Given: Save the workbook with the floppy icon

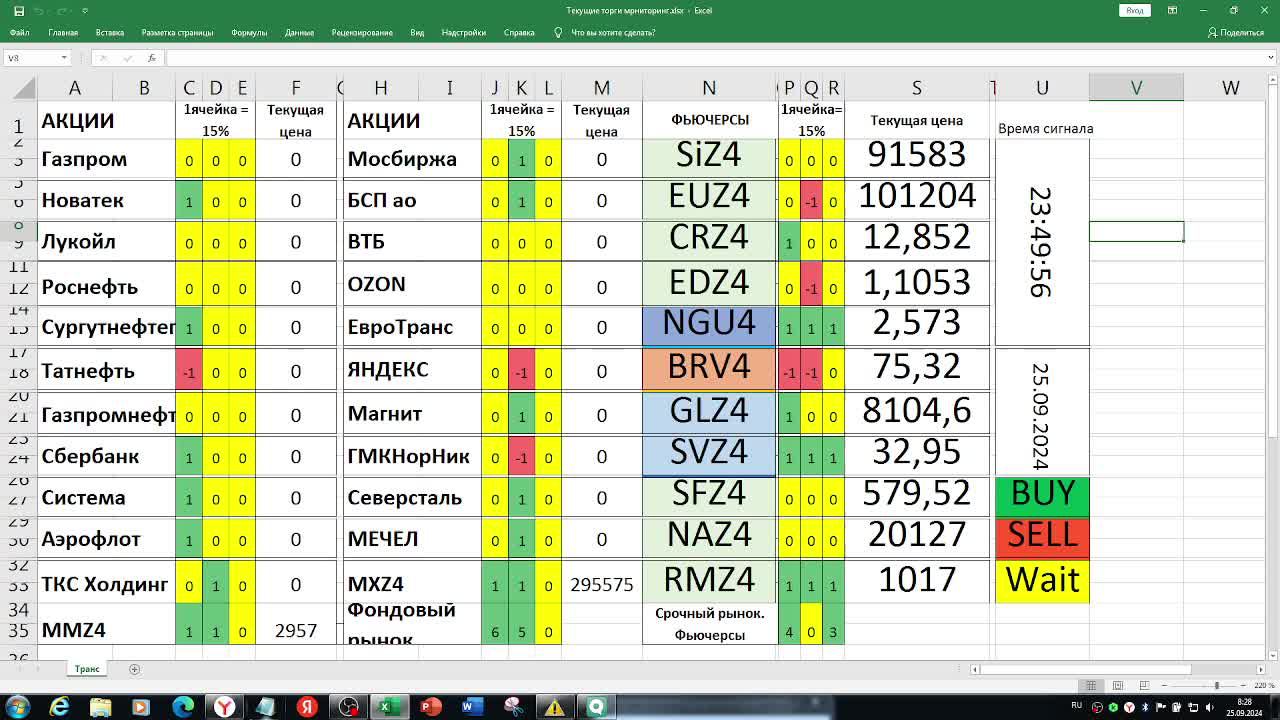Looking at the screenshot, I should pyautogui.click(x=19, y=10).
